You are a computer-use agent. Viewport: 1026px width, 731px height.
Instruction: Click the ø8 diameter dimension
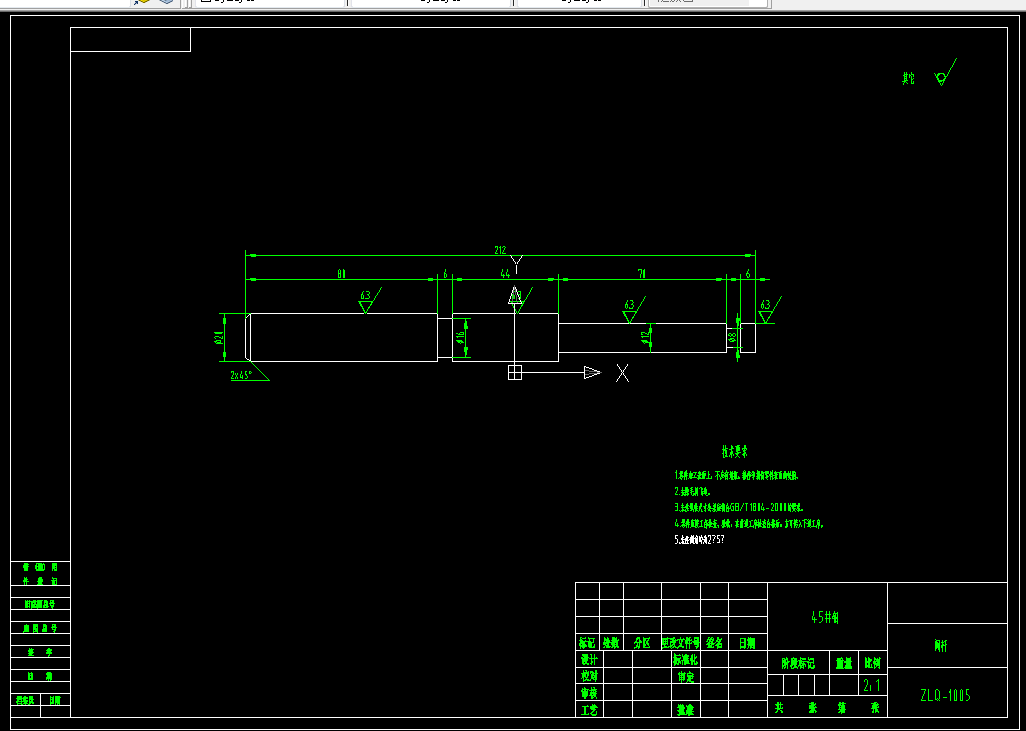tap(733, 338)
